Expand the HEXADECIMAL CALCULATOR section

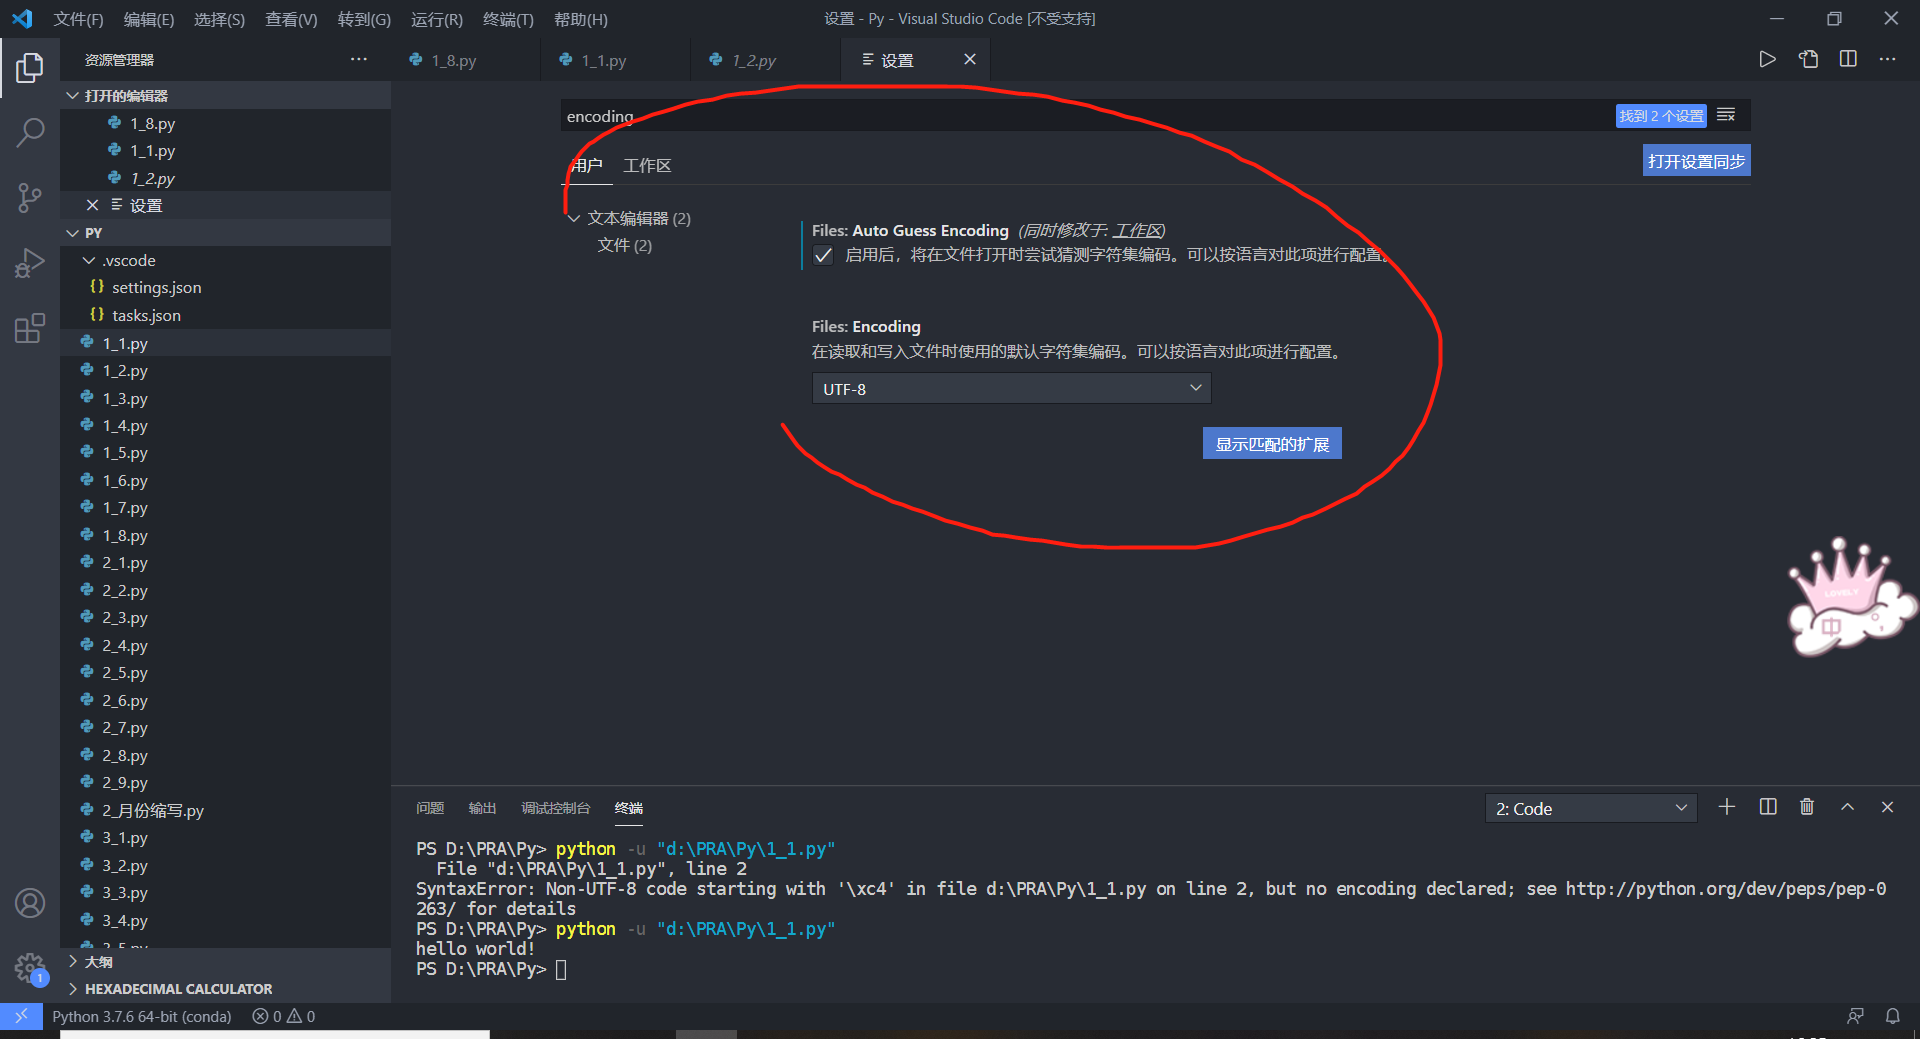point(225,989)
